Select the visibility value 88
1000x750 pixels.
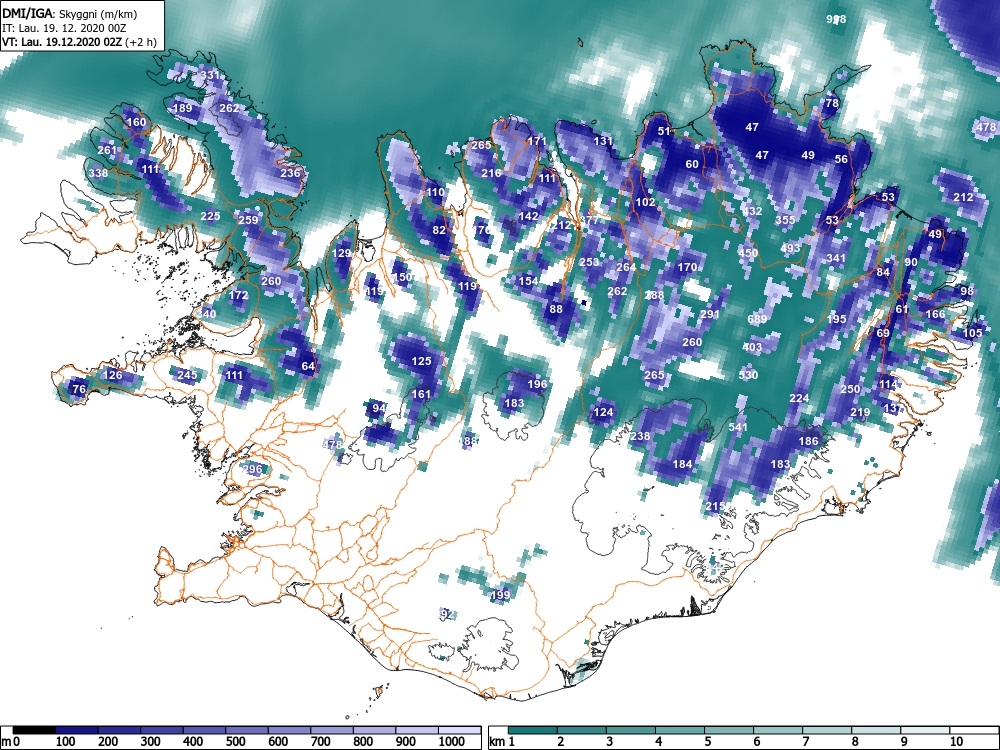tap(556, 309)
